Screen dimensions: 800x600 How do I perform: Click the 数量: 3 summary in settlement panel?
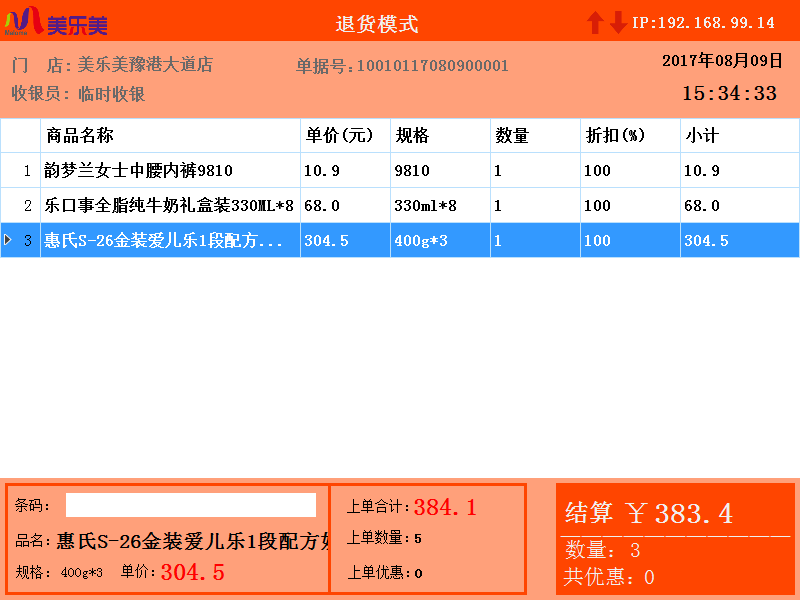(602, 550)
